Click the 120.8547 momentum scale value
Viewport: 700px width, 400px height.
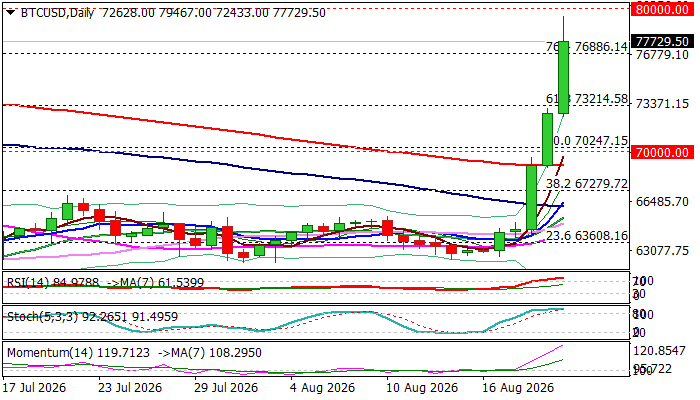(659, 350)
